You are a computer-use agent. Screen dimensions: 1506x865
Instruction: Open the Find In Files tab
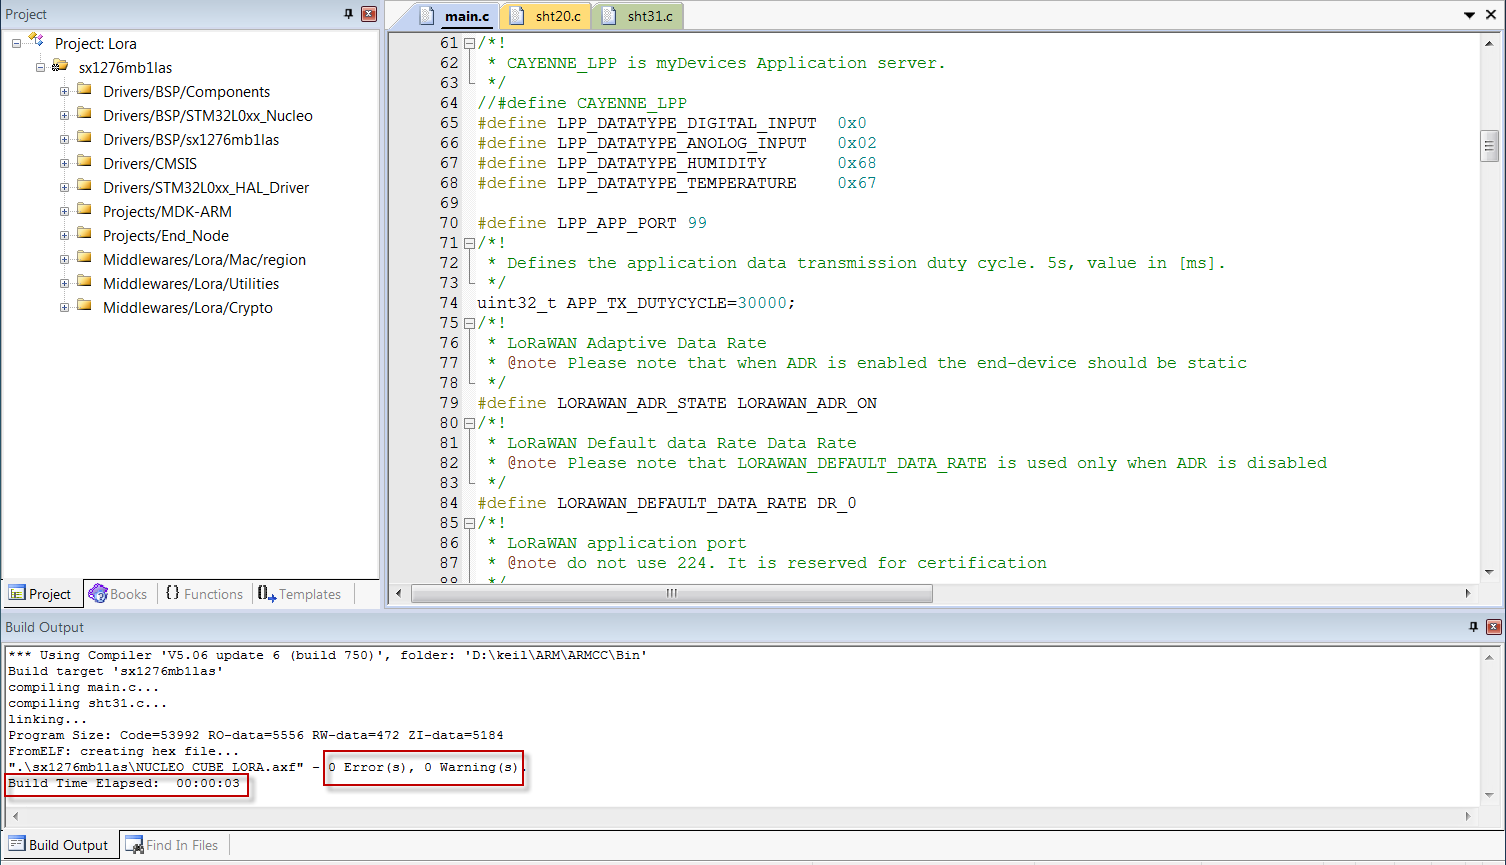pyautogui.click(x=172, y=845)
